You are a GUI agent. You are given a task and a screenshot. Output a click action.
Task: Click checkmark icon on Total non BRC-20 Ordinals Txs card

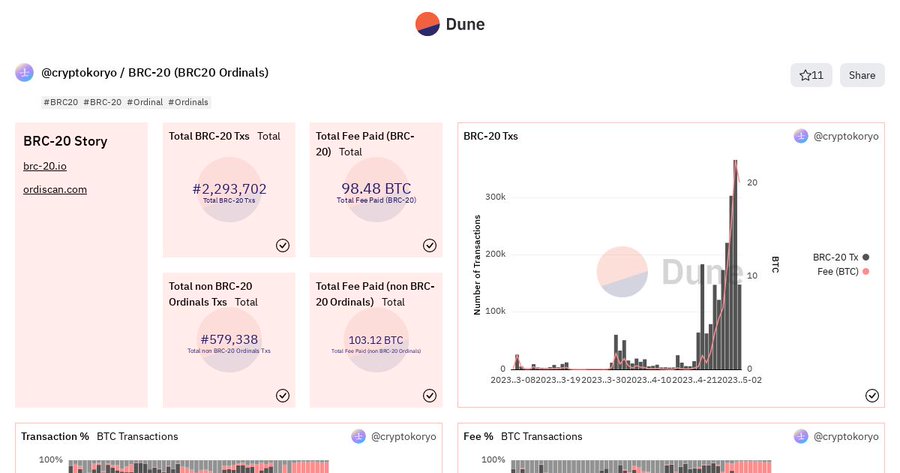coord(282,396)
